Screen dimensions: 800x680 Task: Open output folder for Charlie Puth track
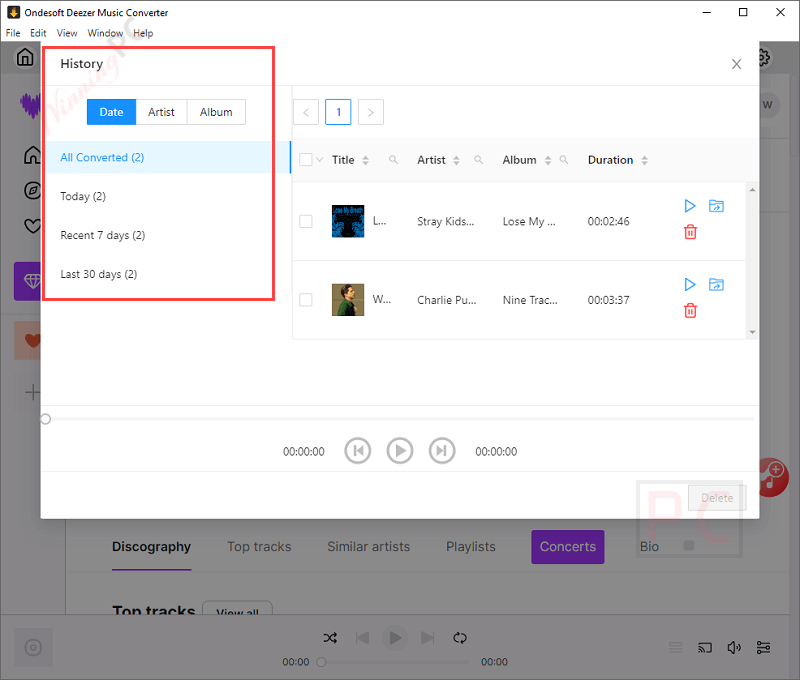tap(716, 285)
